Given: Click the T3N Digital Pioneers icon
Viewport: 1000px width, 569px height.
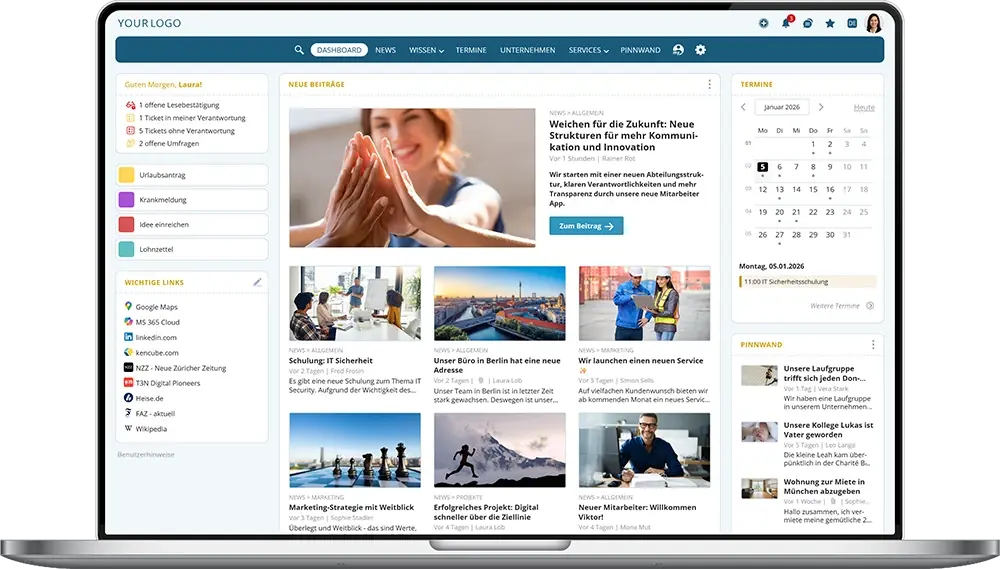Looking at the screenshot, I should click(x=128, y=383).
